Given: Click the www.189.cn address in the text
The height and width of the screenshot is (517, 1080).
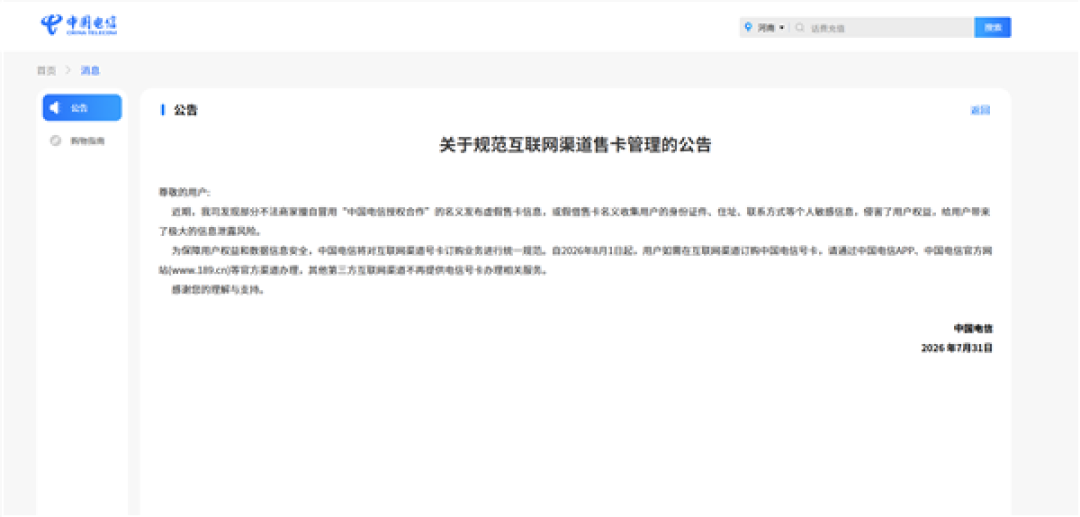Looking at the screenshot, I should pos(200,271).
